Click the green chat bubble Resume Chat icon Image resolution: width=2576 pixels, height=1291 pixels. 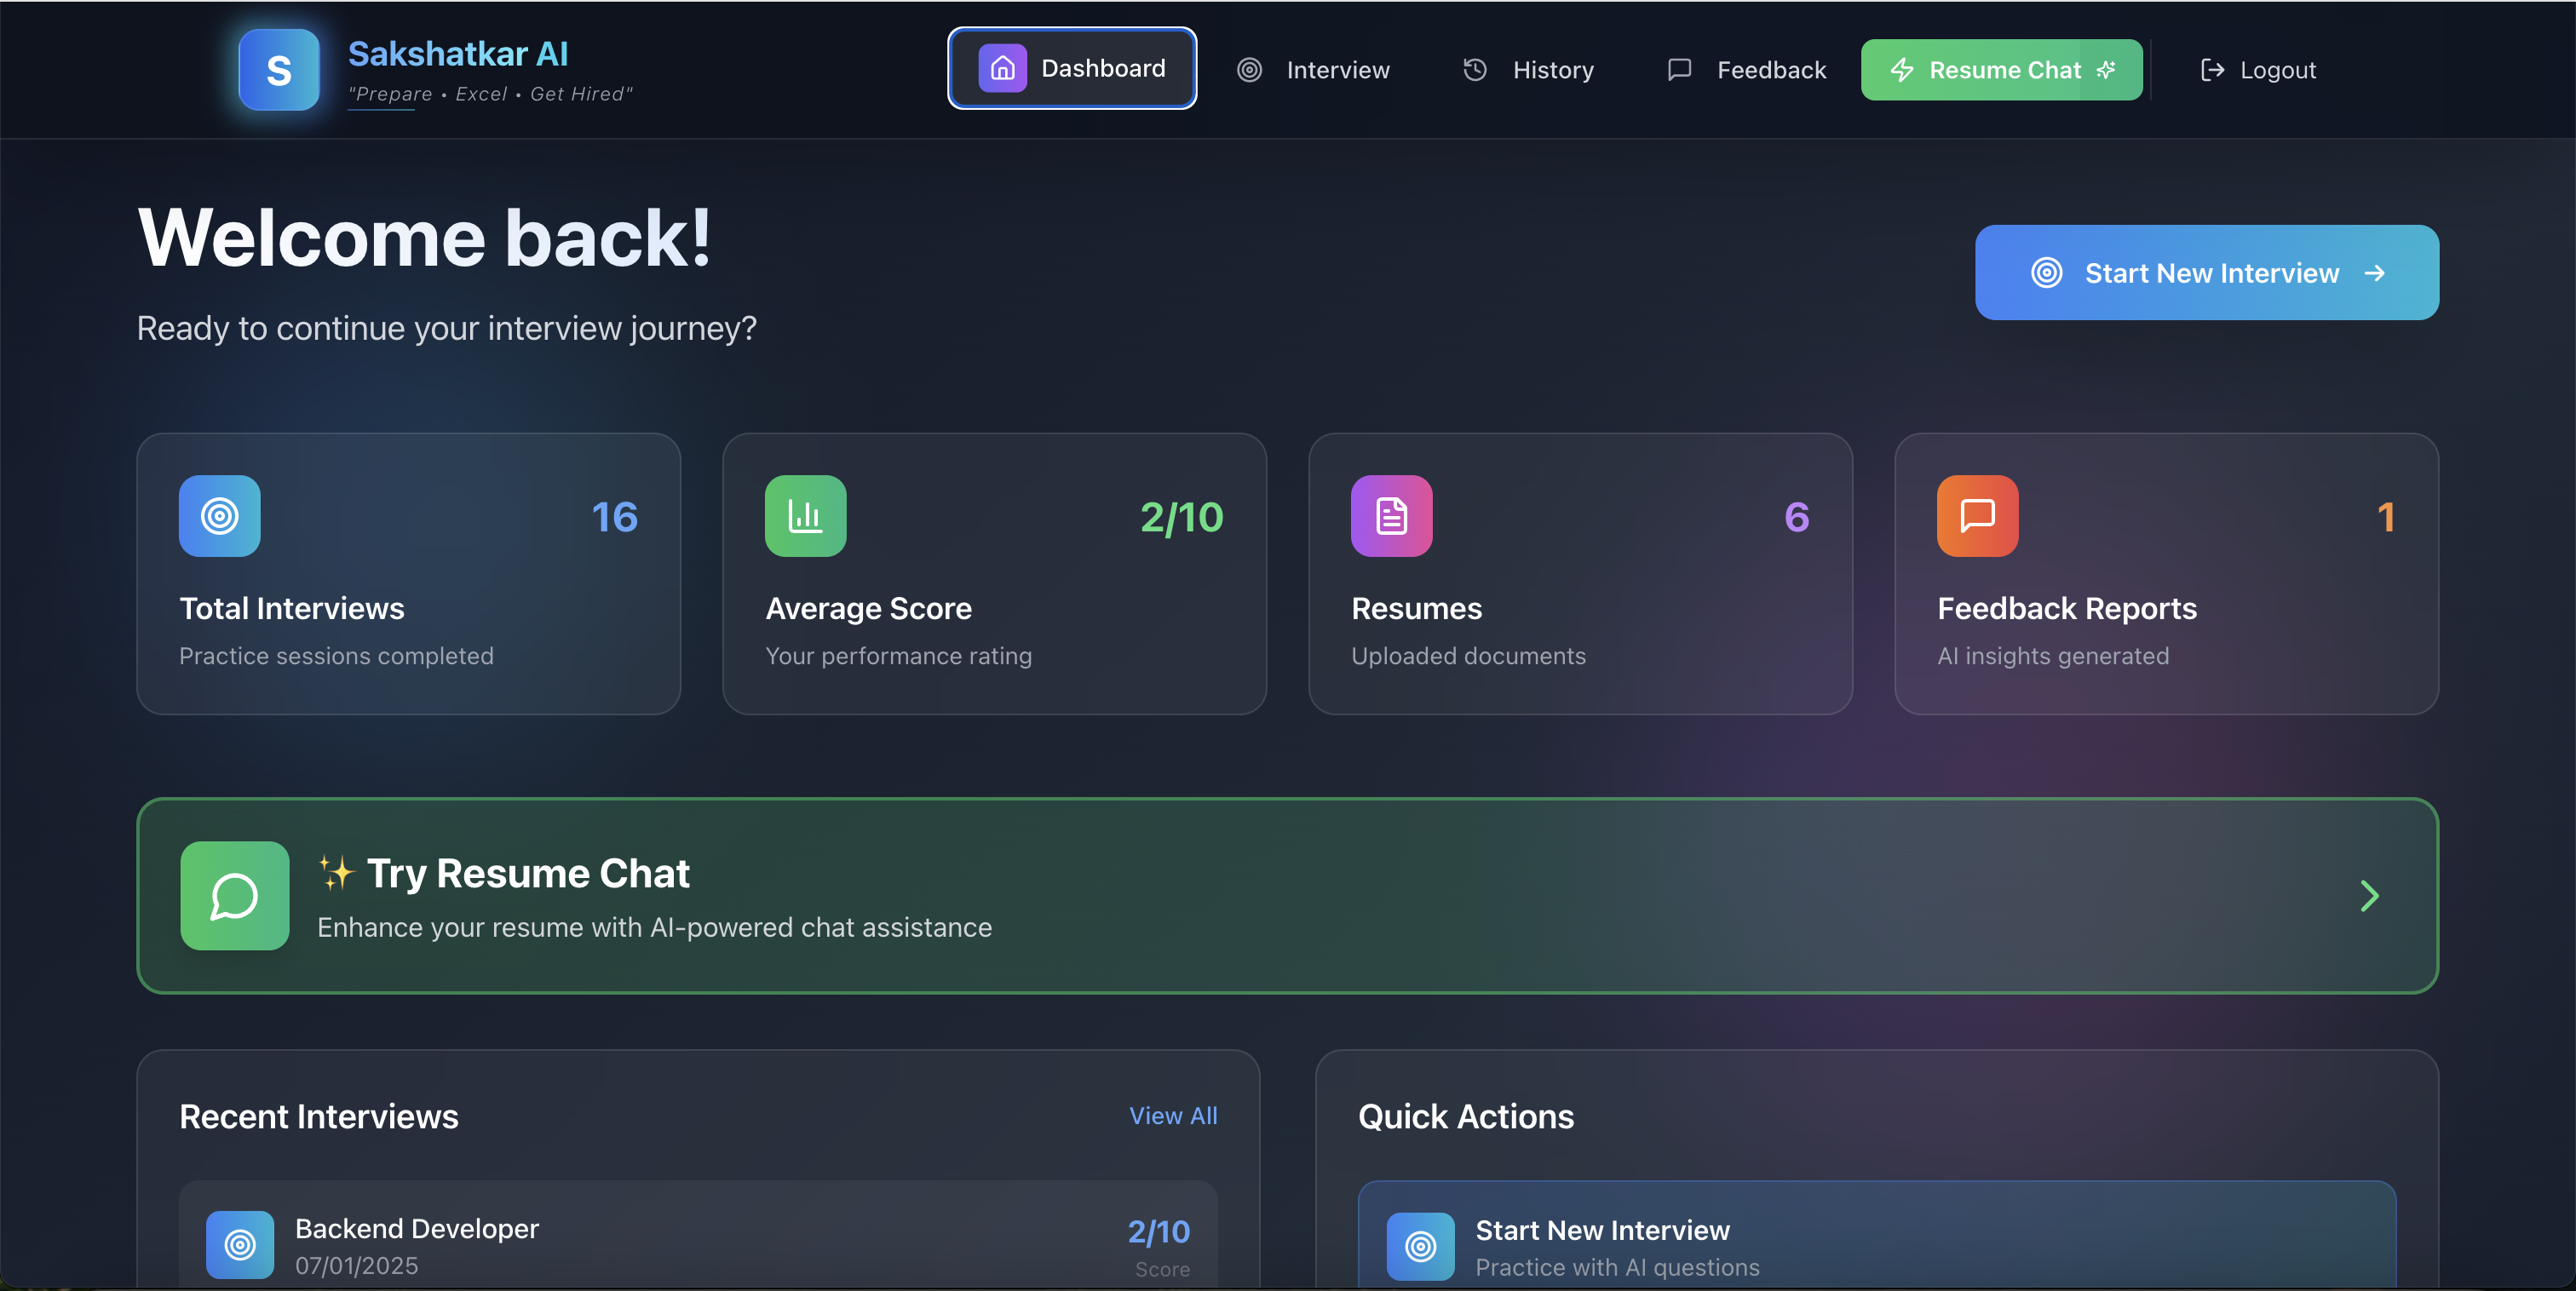(235, 895)
